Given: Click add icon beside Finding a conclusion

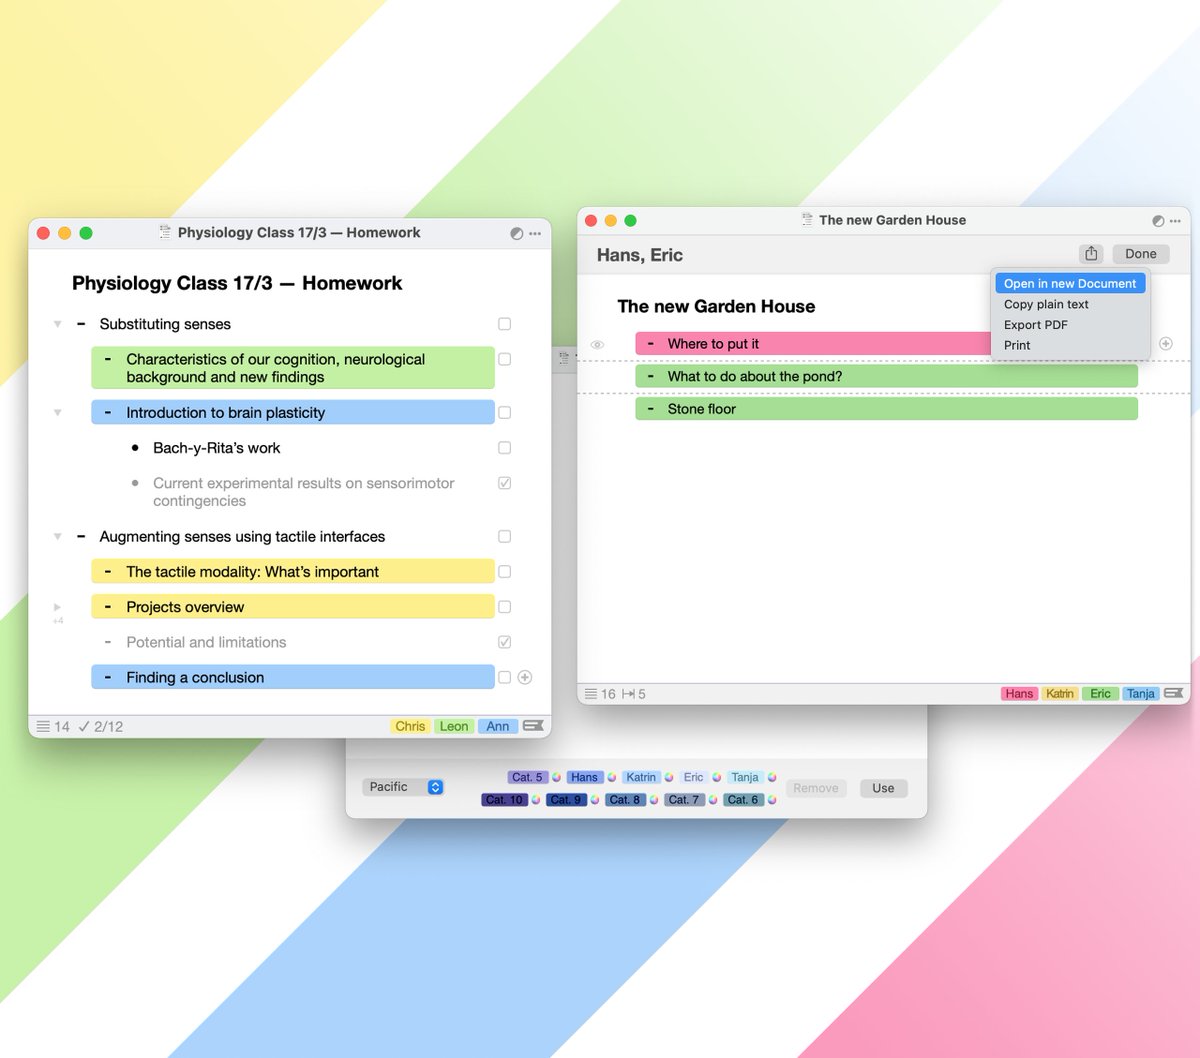Looking at the screenshot, I should coord(525,677).
